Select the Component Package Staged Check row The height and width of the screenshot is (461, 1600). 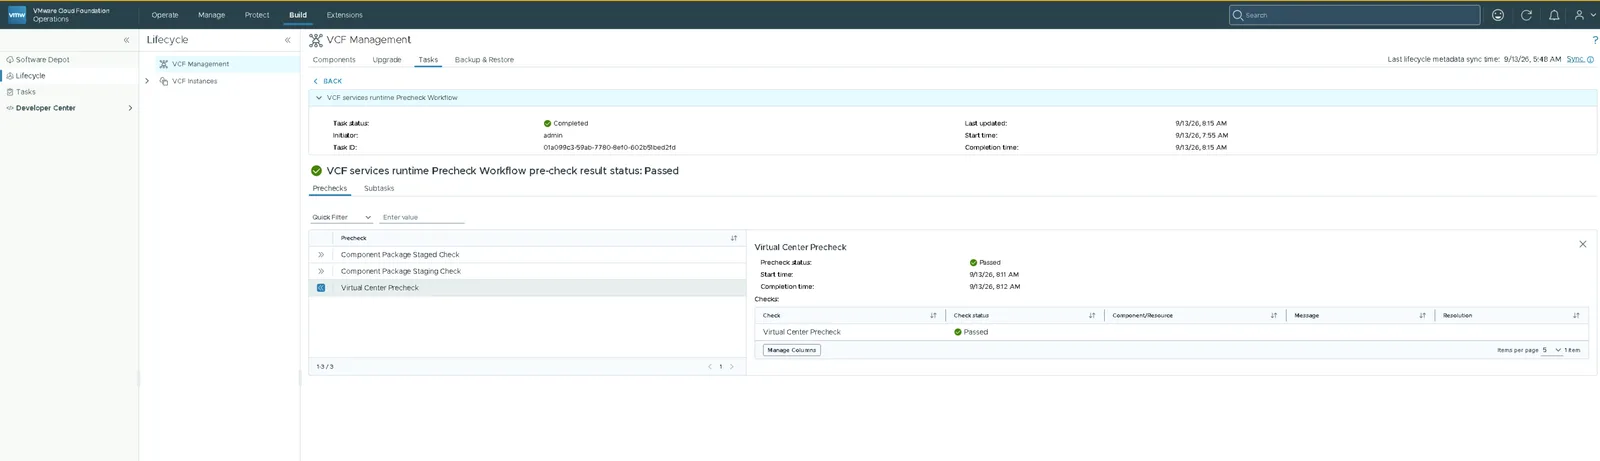click(527, 255)
